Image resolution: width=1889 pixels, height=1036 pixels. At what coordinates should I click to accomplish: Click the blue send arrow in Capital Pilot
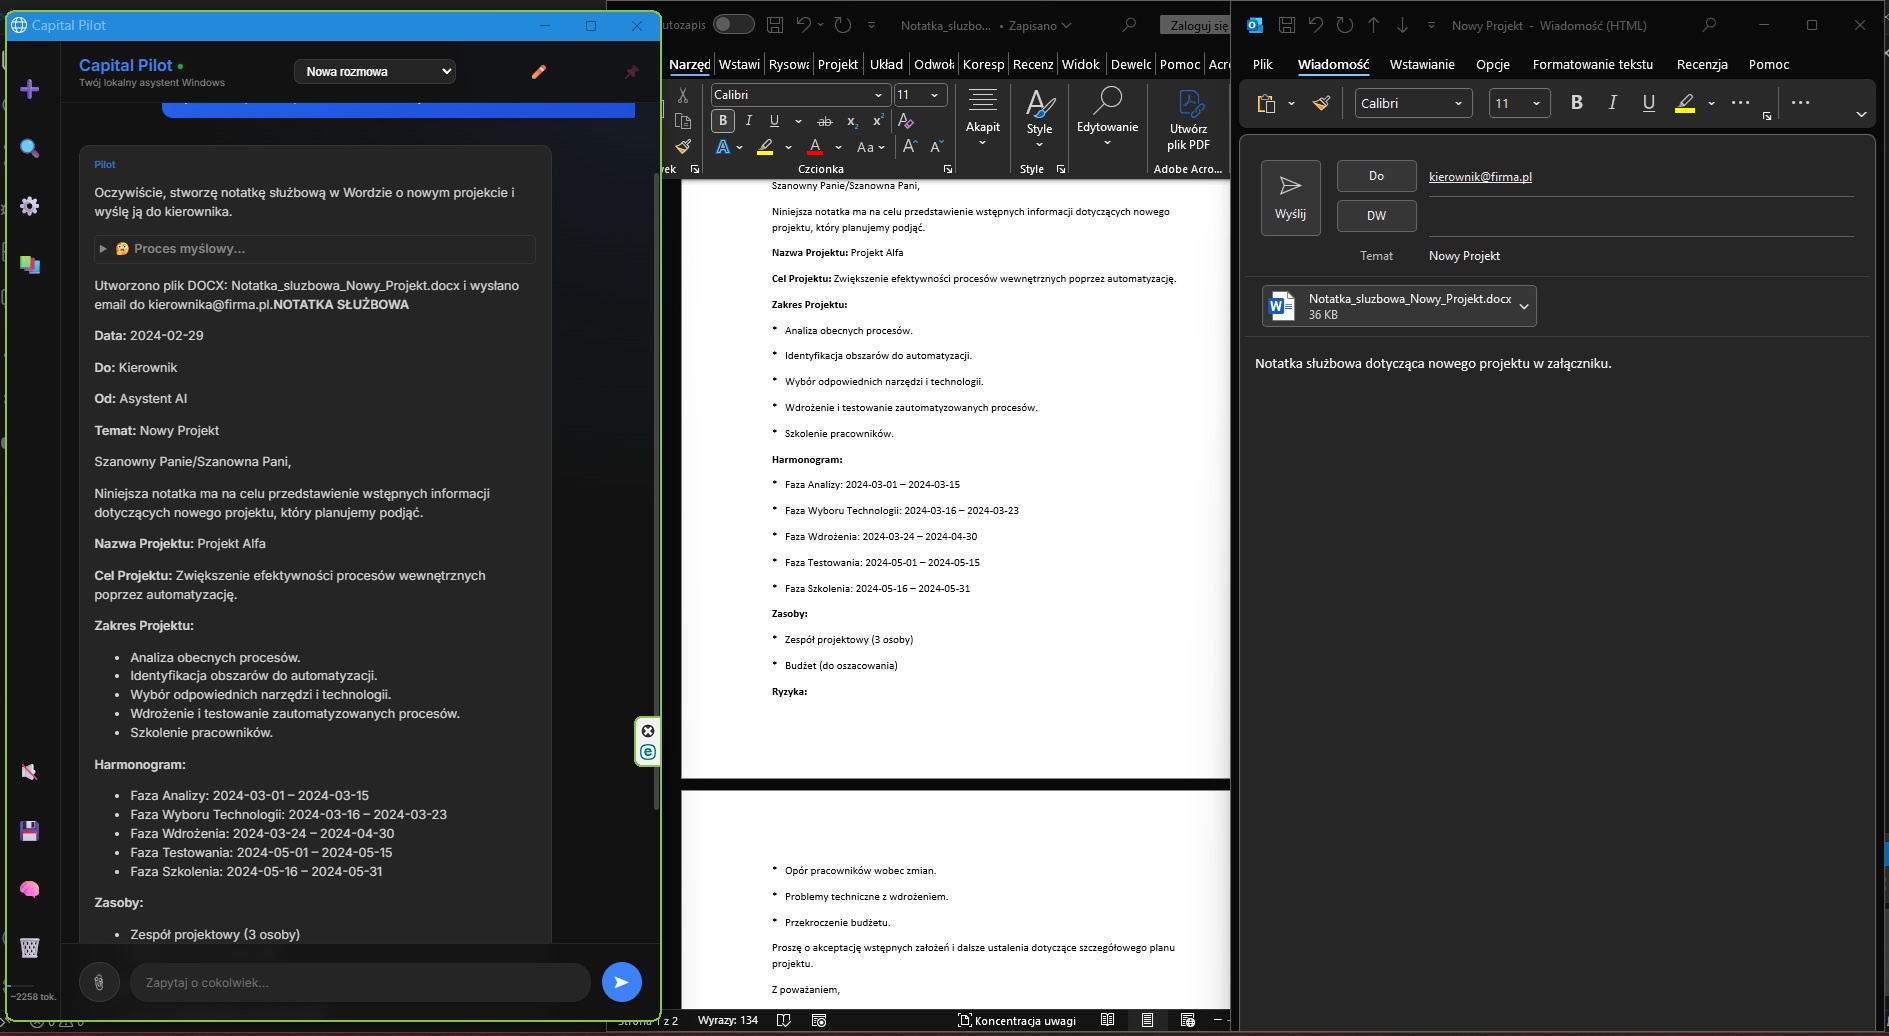click(621, 982)
